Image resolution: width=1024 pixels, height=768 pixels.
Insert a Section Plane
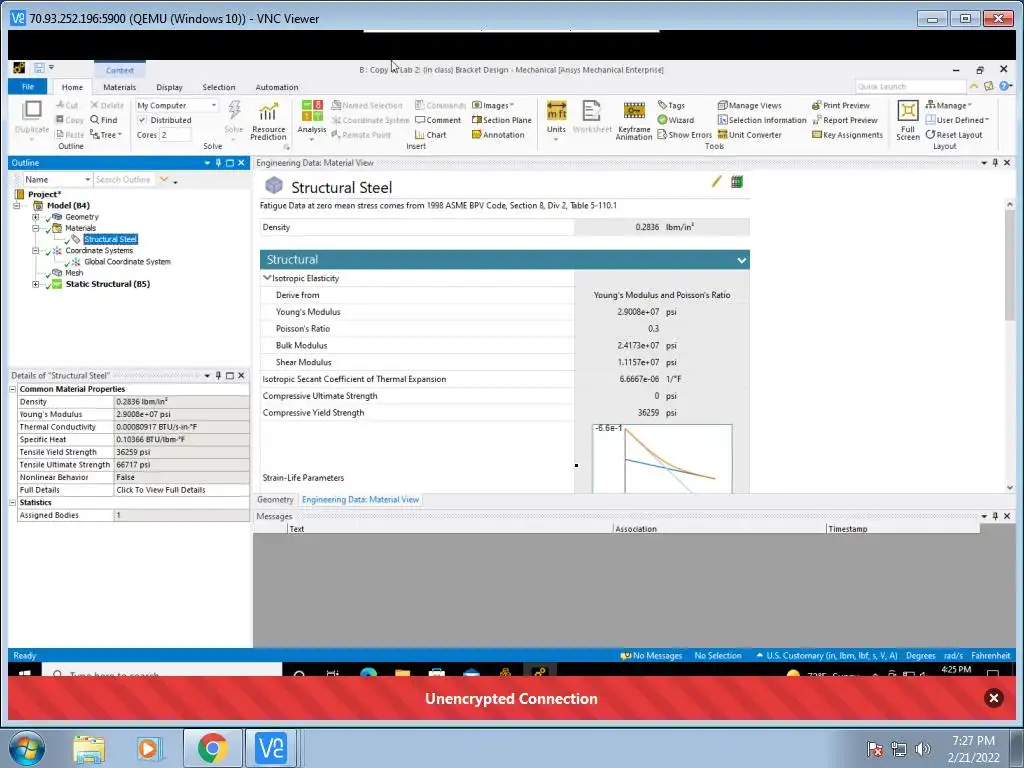502,120
